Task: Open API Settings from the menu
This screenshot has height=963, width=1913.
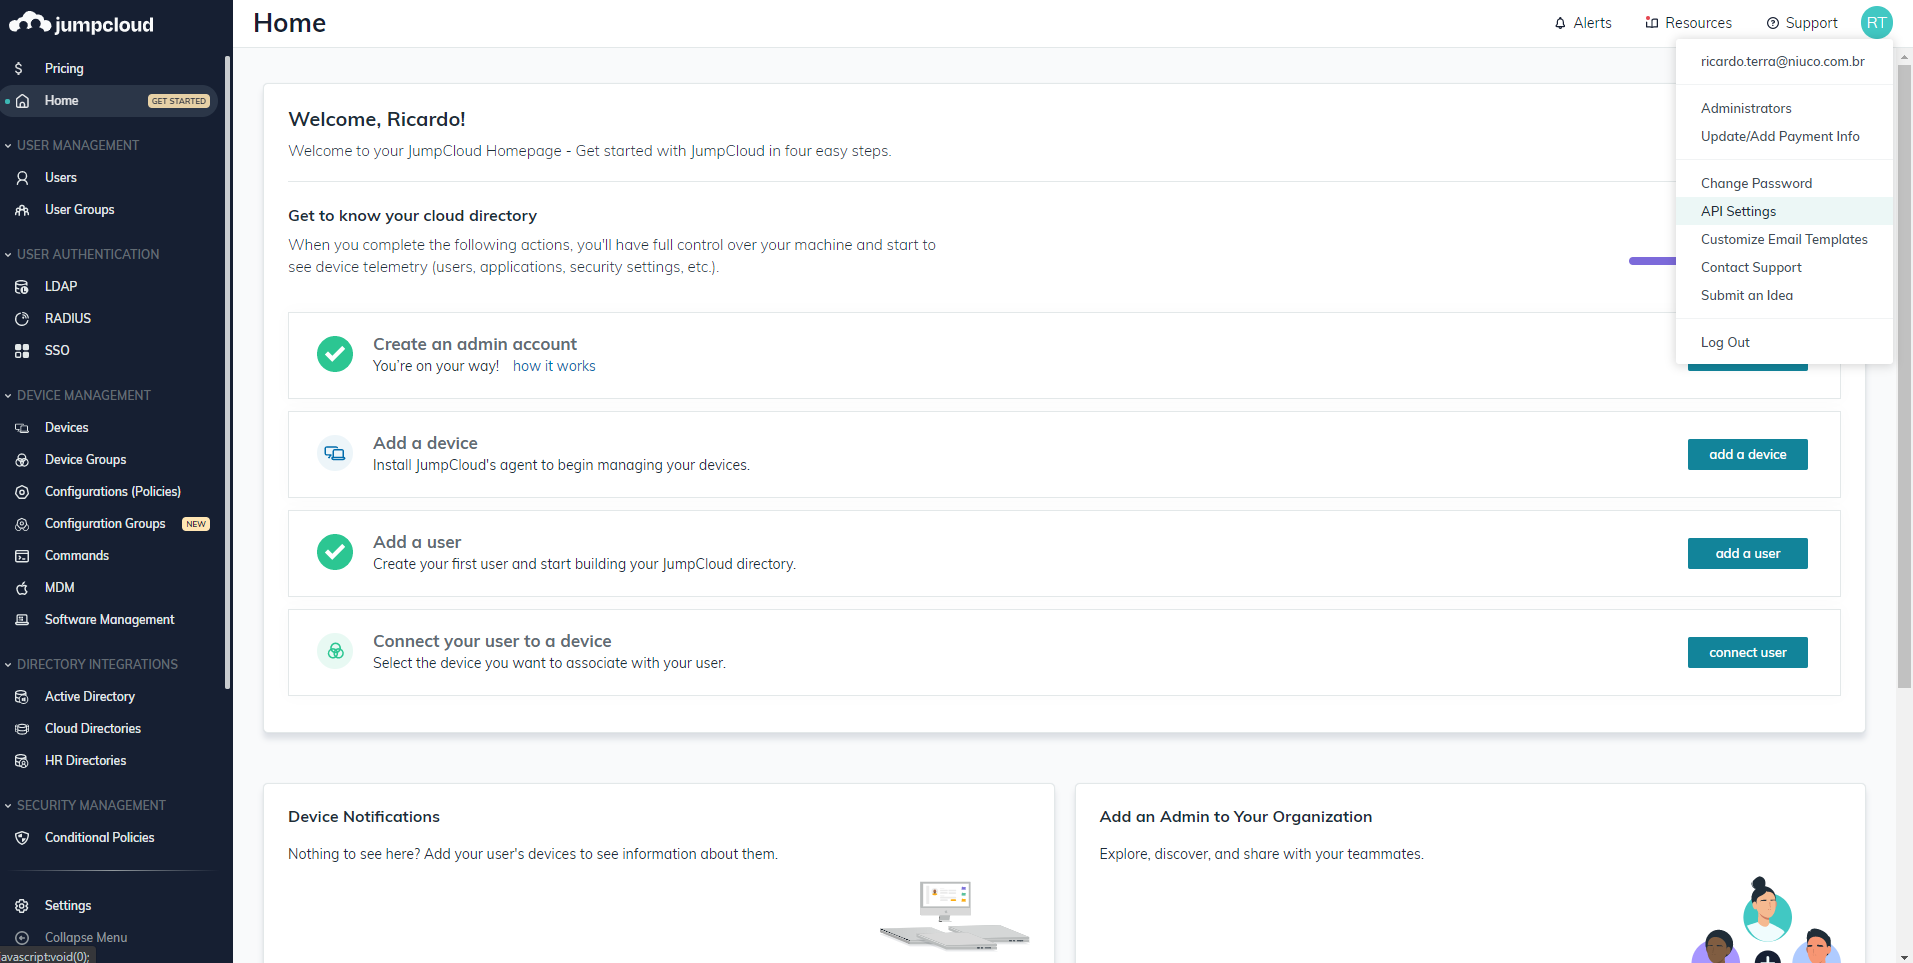Action: click(x=1784, y=211)
